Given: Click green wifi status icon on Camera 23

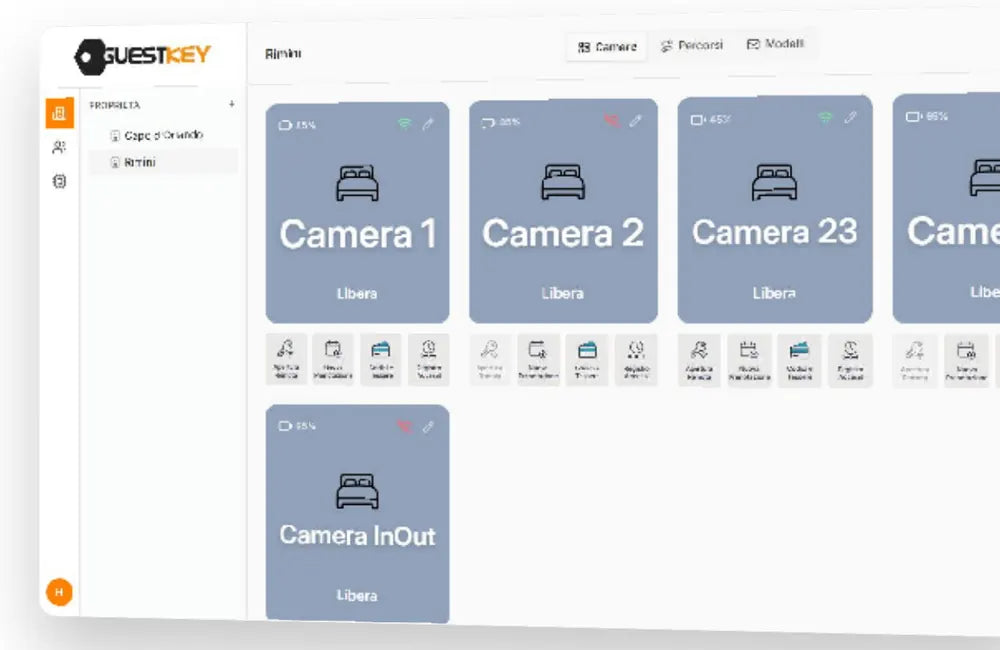Looking at the screenshot, I should point(825,117).
